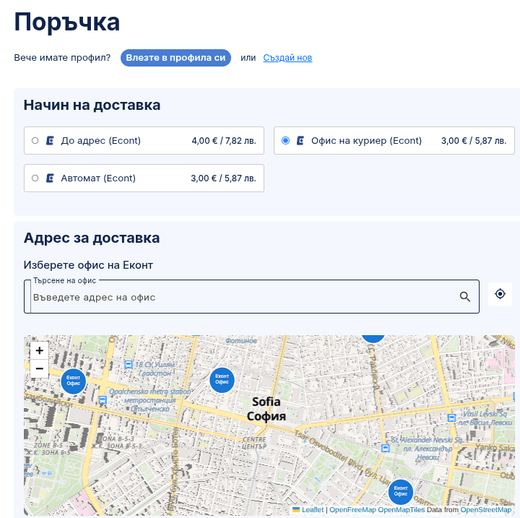Click the Vasil Levski Sq metro station icon
Image resolution: width=520 pixels, height=518 pixels.
[x=452, y=418]
